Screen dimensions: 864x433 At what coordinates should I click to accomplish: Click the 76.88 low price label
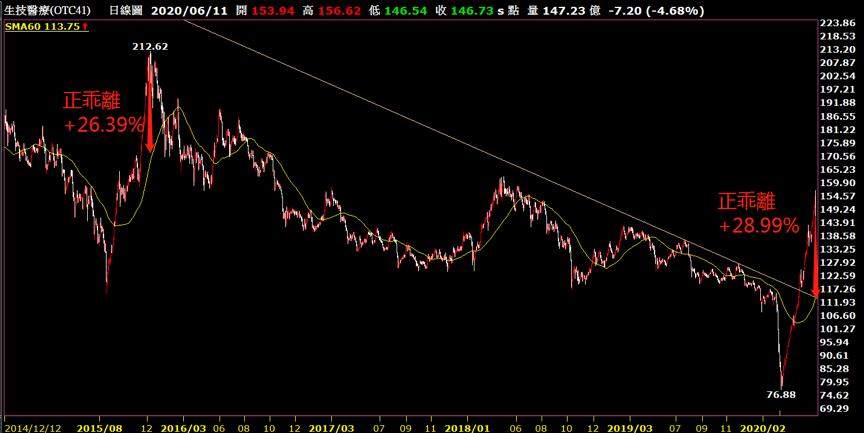point(780,395)
